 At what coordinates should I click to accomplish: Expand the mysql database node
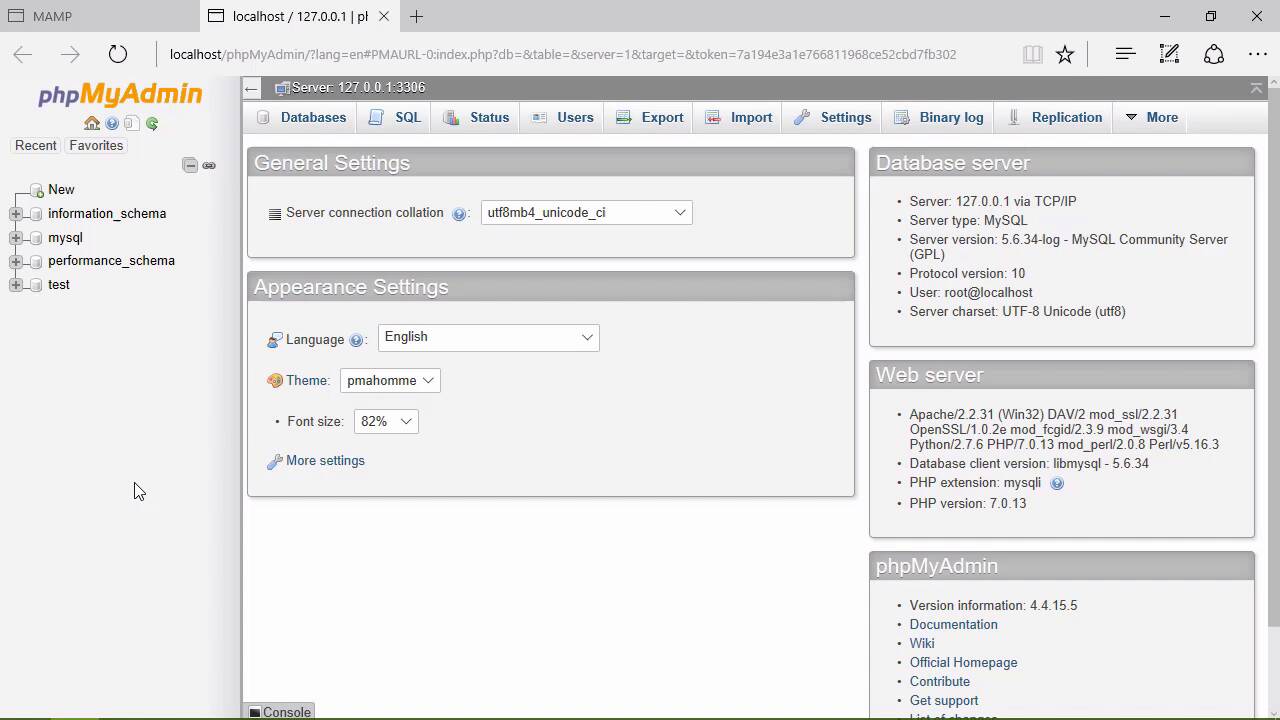pyautogui.click(x=15, y=238)
